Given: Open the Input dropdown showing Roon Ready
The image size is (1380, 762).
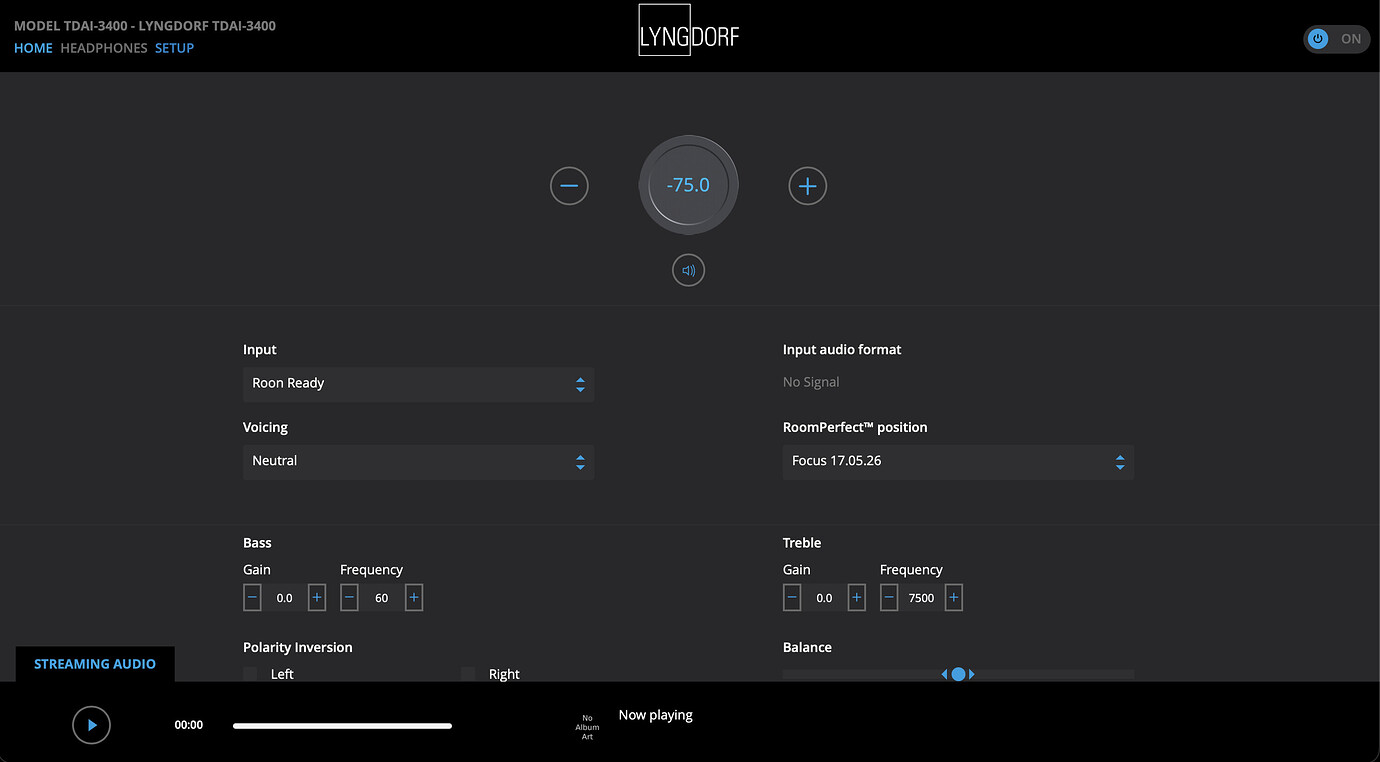Looking at the screenshot, I should 418,384.
